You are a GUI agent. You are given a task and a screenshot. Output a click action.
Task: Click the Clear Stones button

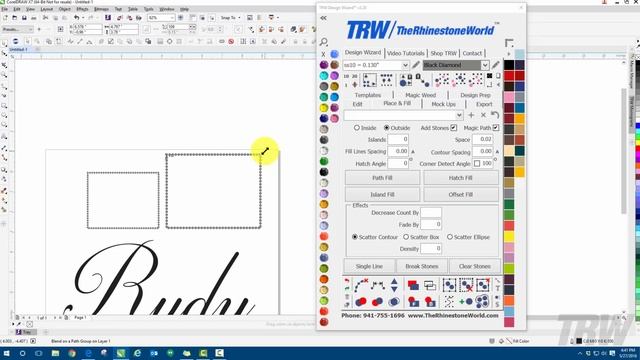click(x=474, y=266)
